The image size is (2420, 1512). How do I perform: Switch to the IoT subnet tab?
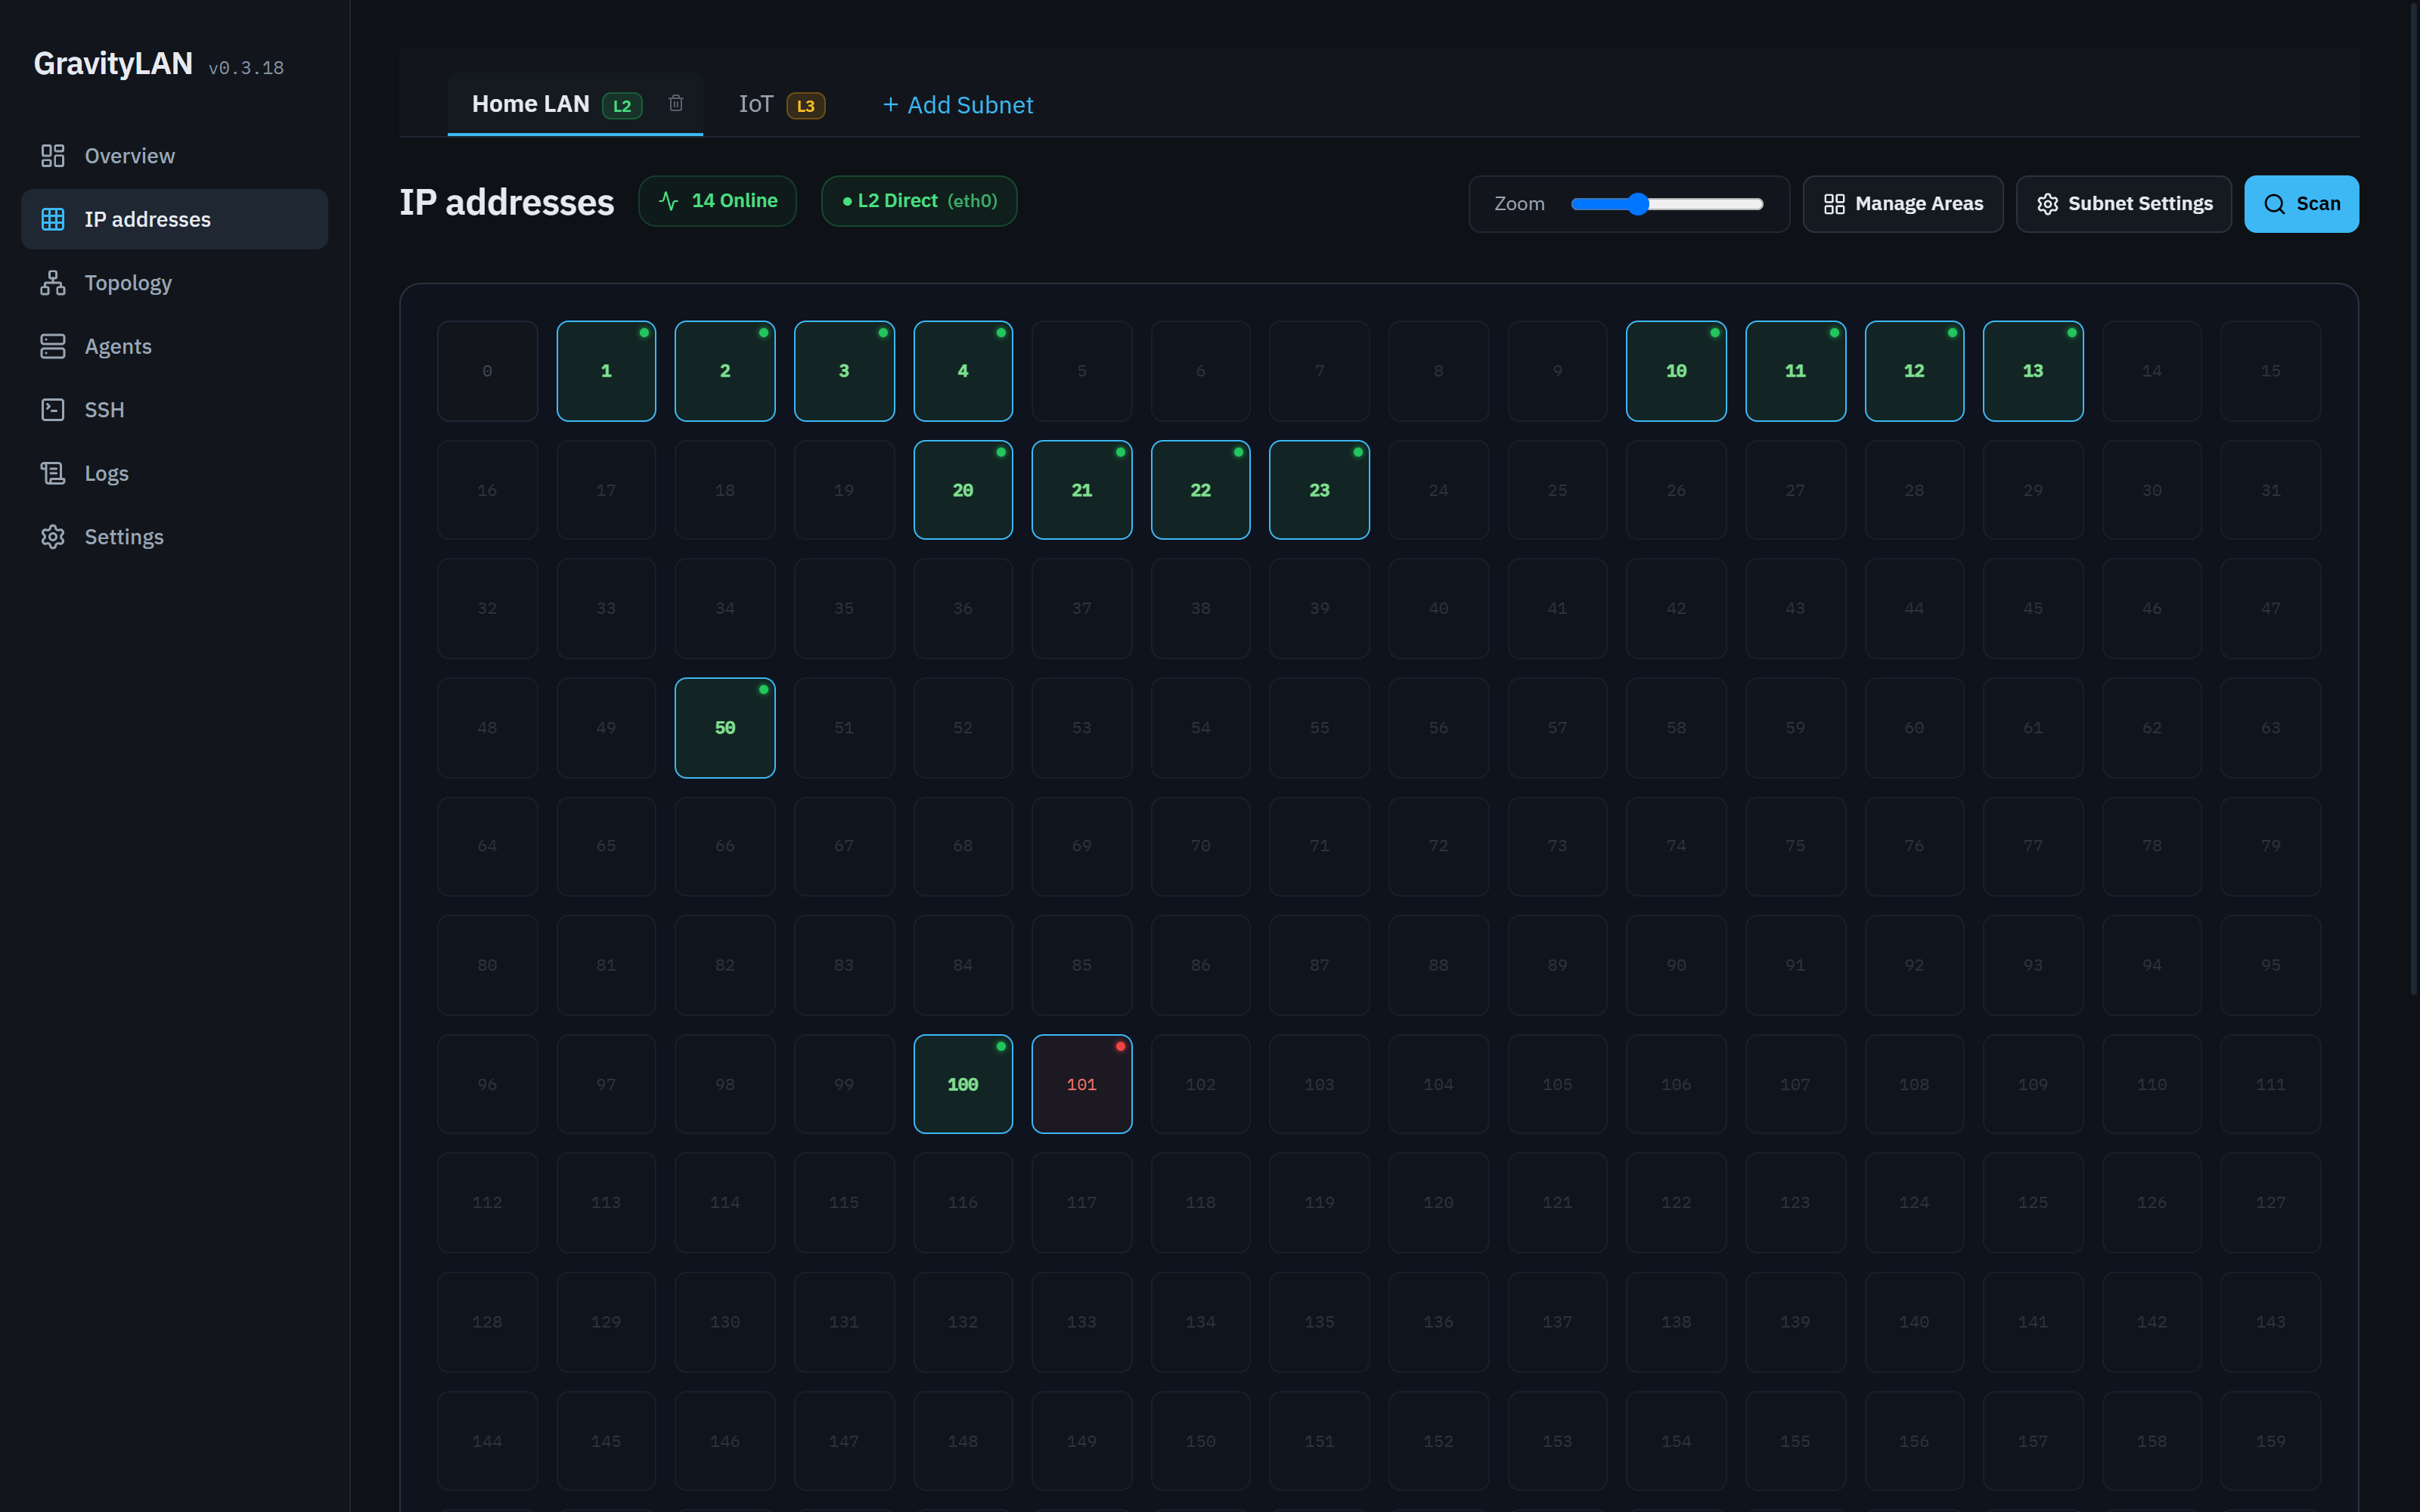pyautogui.click(x=781, y=104)
